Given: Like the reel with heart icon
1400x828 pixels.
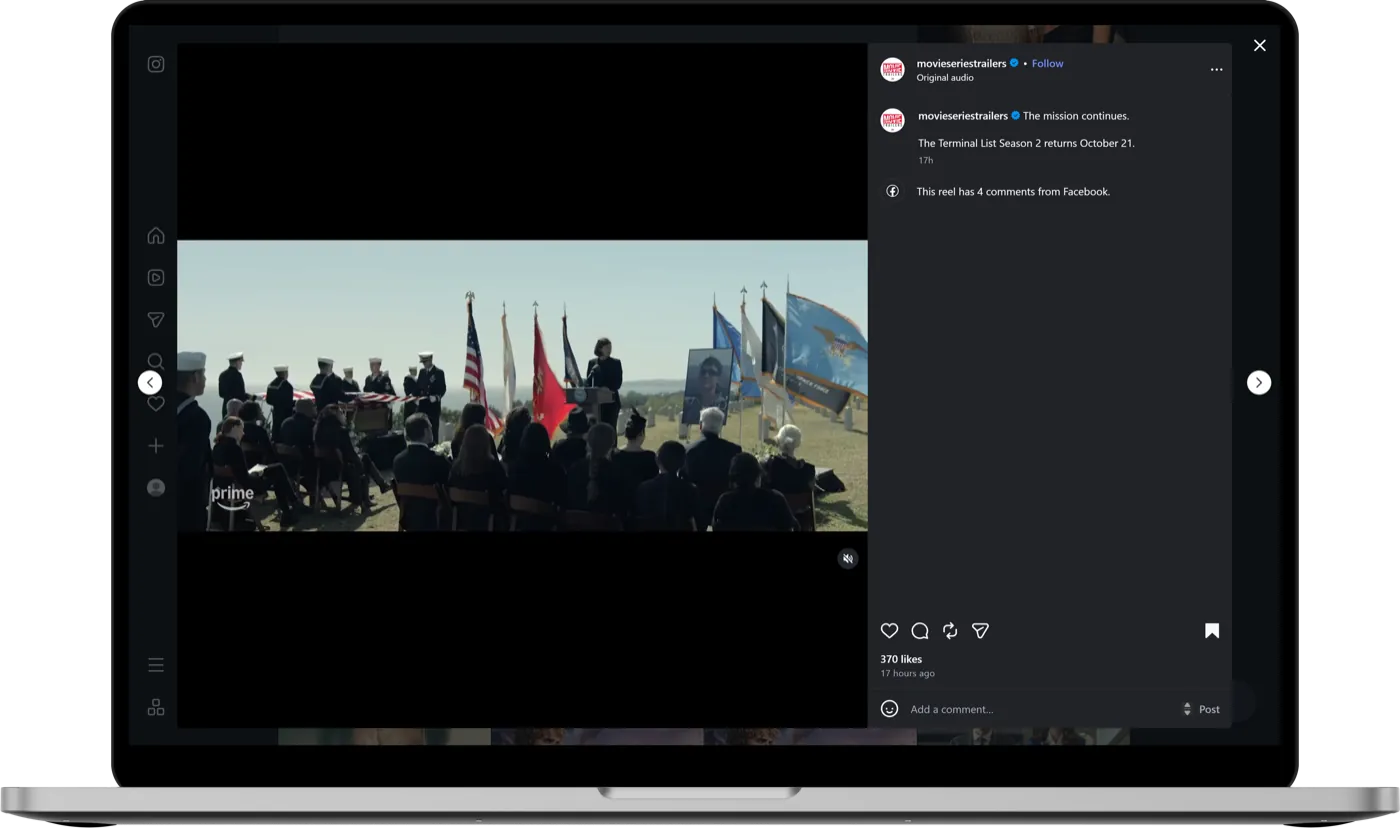Looking at the screenshot, I should tap(889, 630).
